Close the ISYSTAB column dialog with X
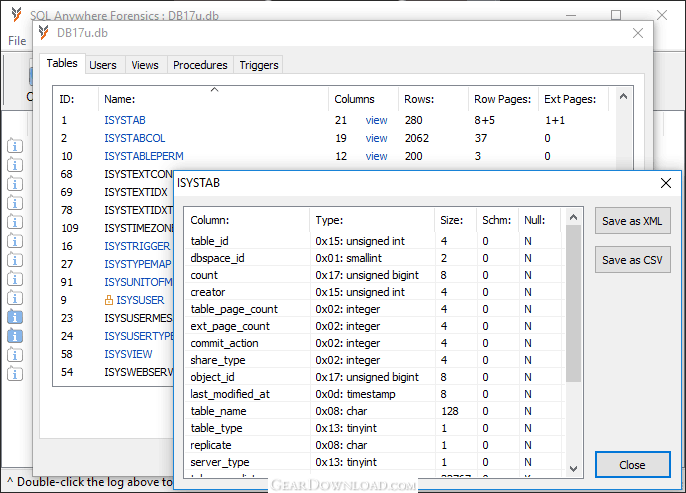The width and height of the screenshot is (686, 493). coord(665,183)
